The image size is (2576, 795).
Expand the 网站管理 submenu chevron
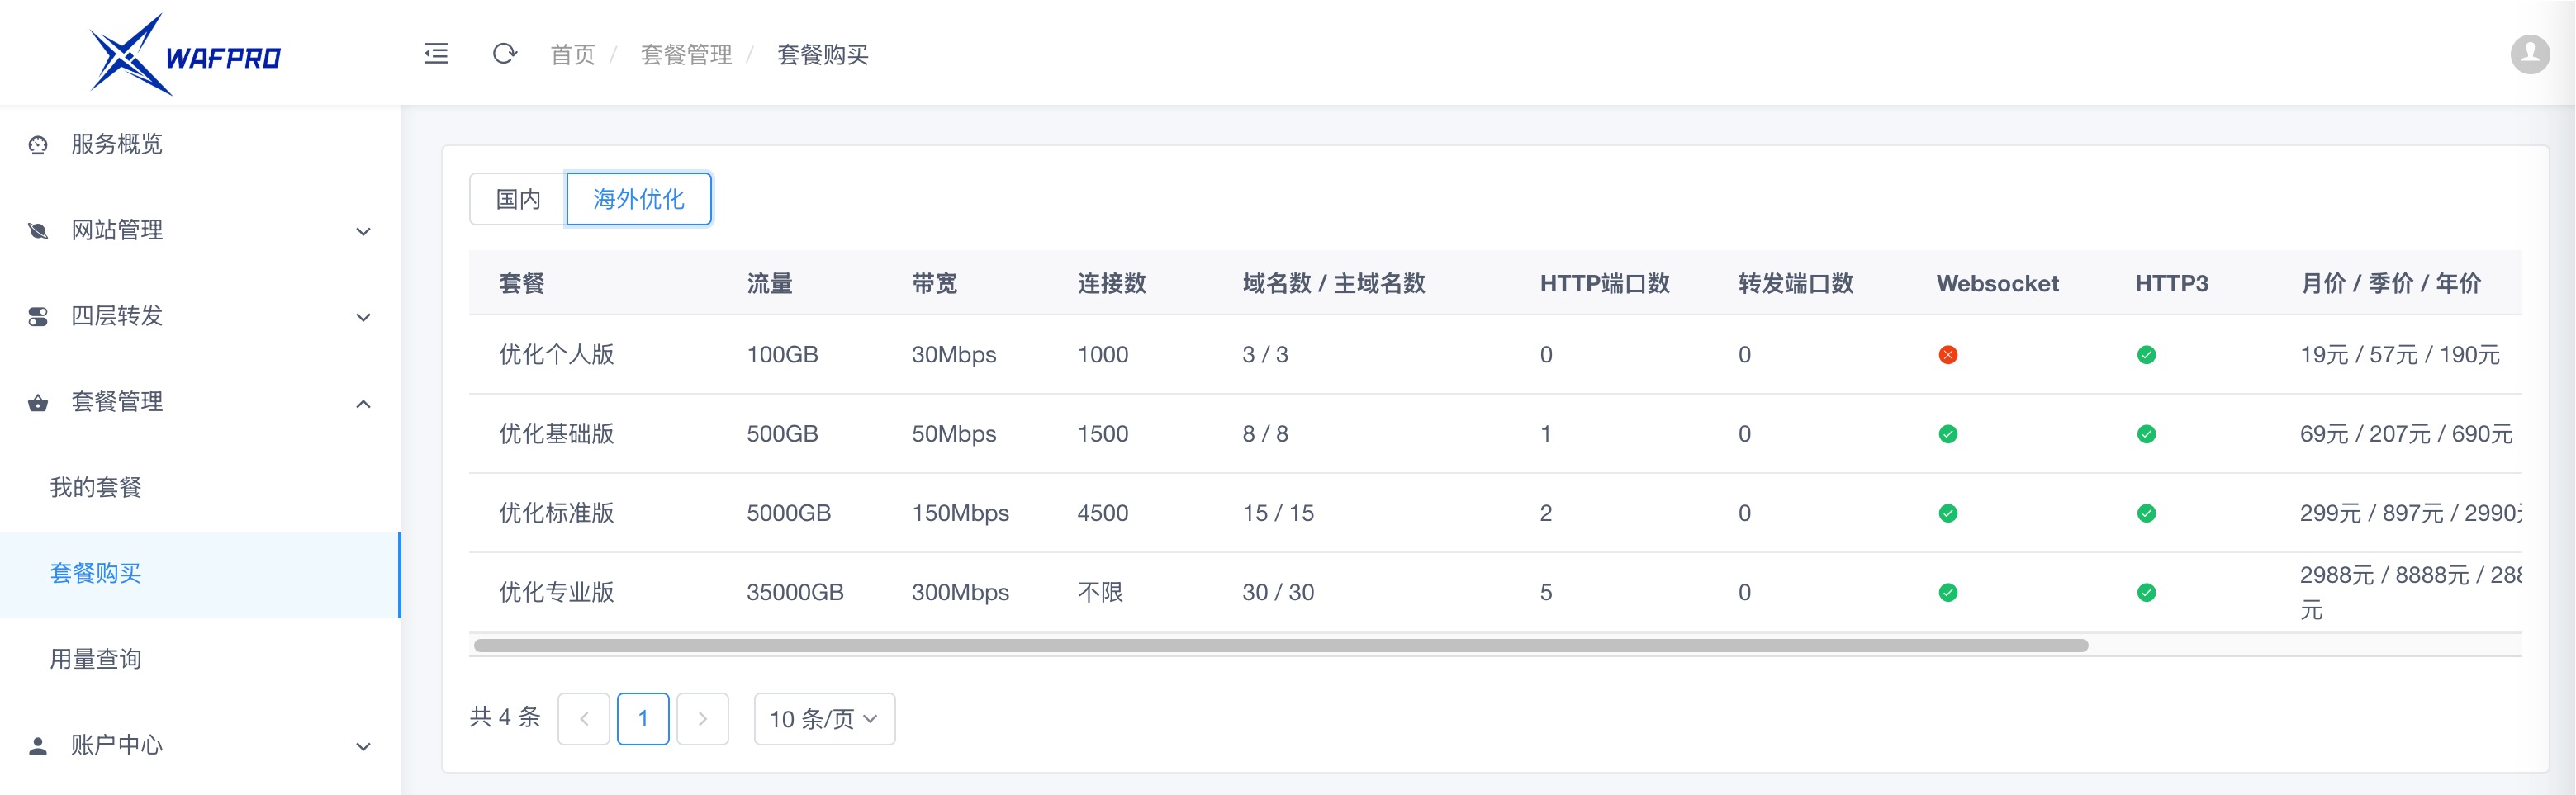pyautogui.click(x=364, y=232)
